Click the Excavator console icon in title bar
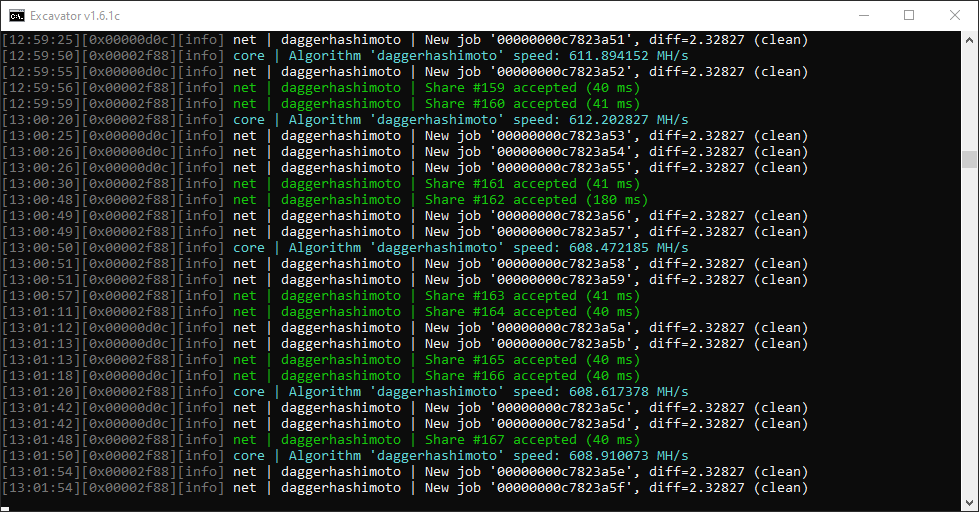 click(17, 16)
